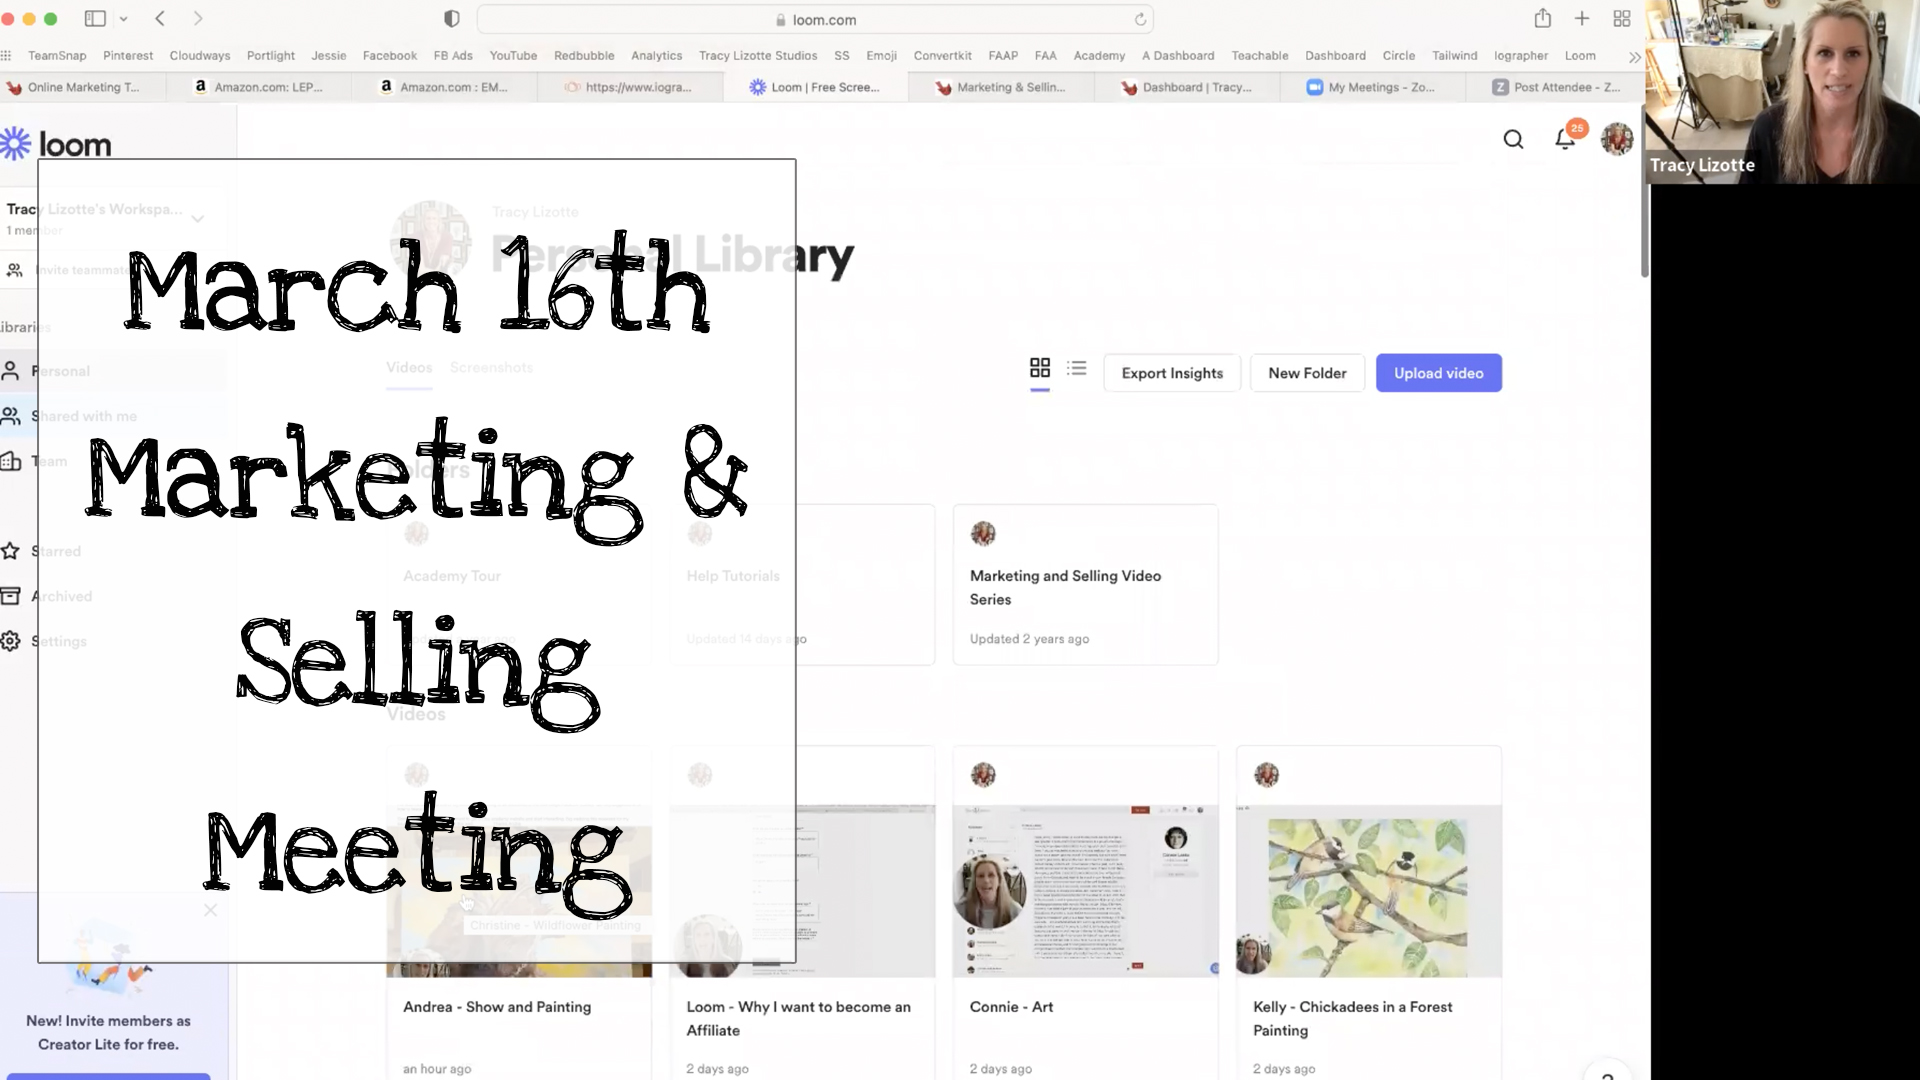Open Academy bookmark
Screen dimensions: 1920x1080
click(1099, 56)
